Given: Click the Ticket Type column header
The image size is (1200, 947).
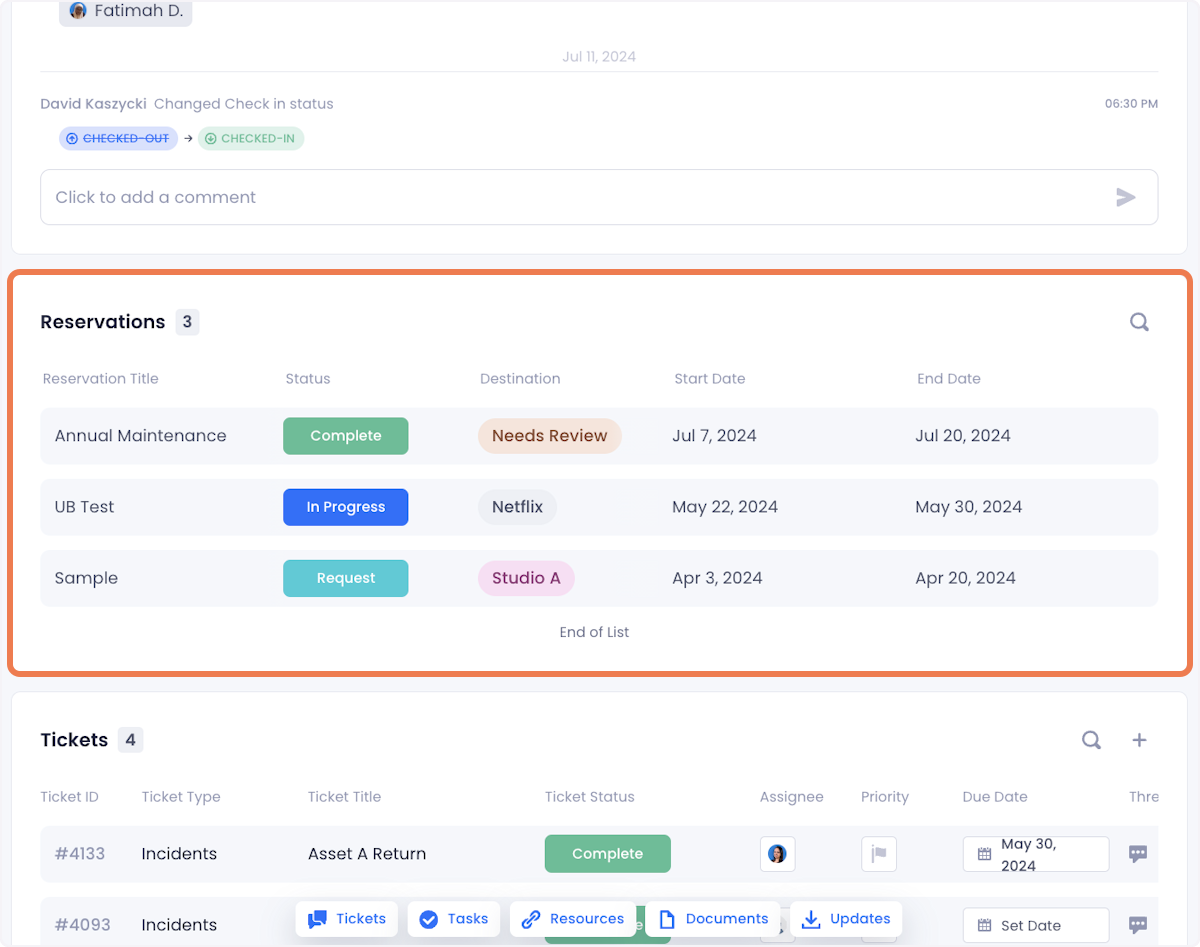Looking at the screenshot, I should (x=181, y=797).
